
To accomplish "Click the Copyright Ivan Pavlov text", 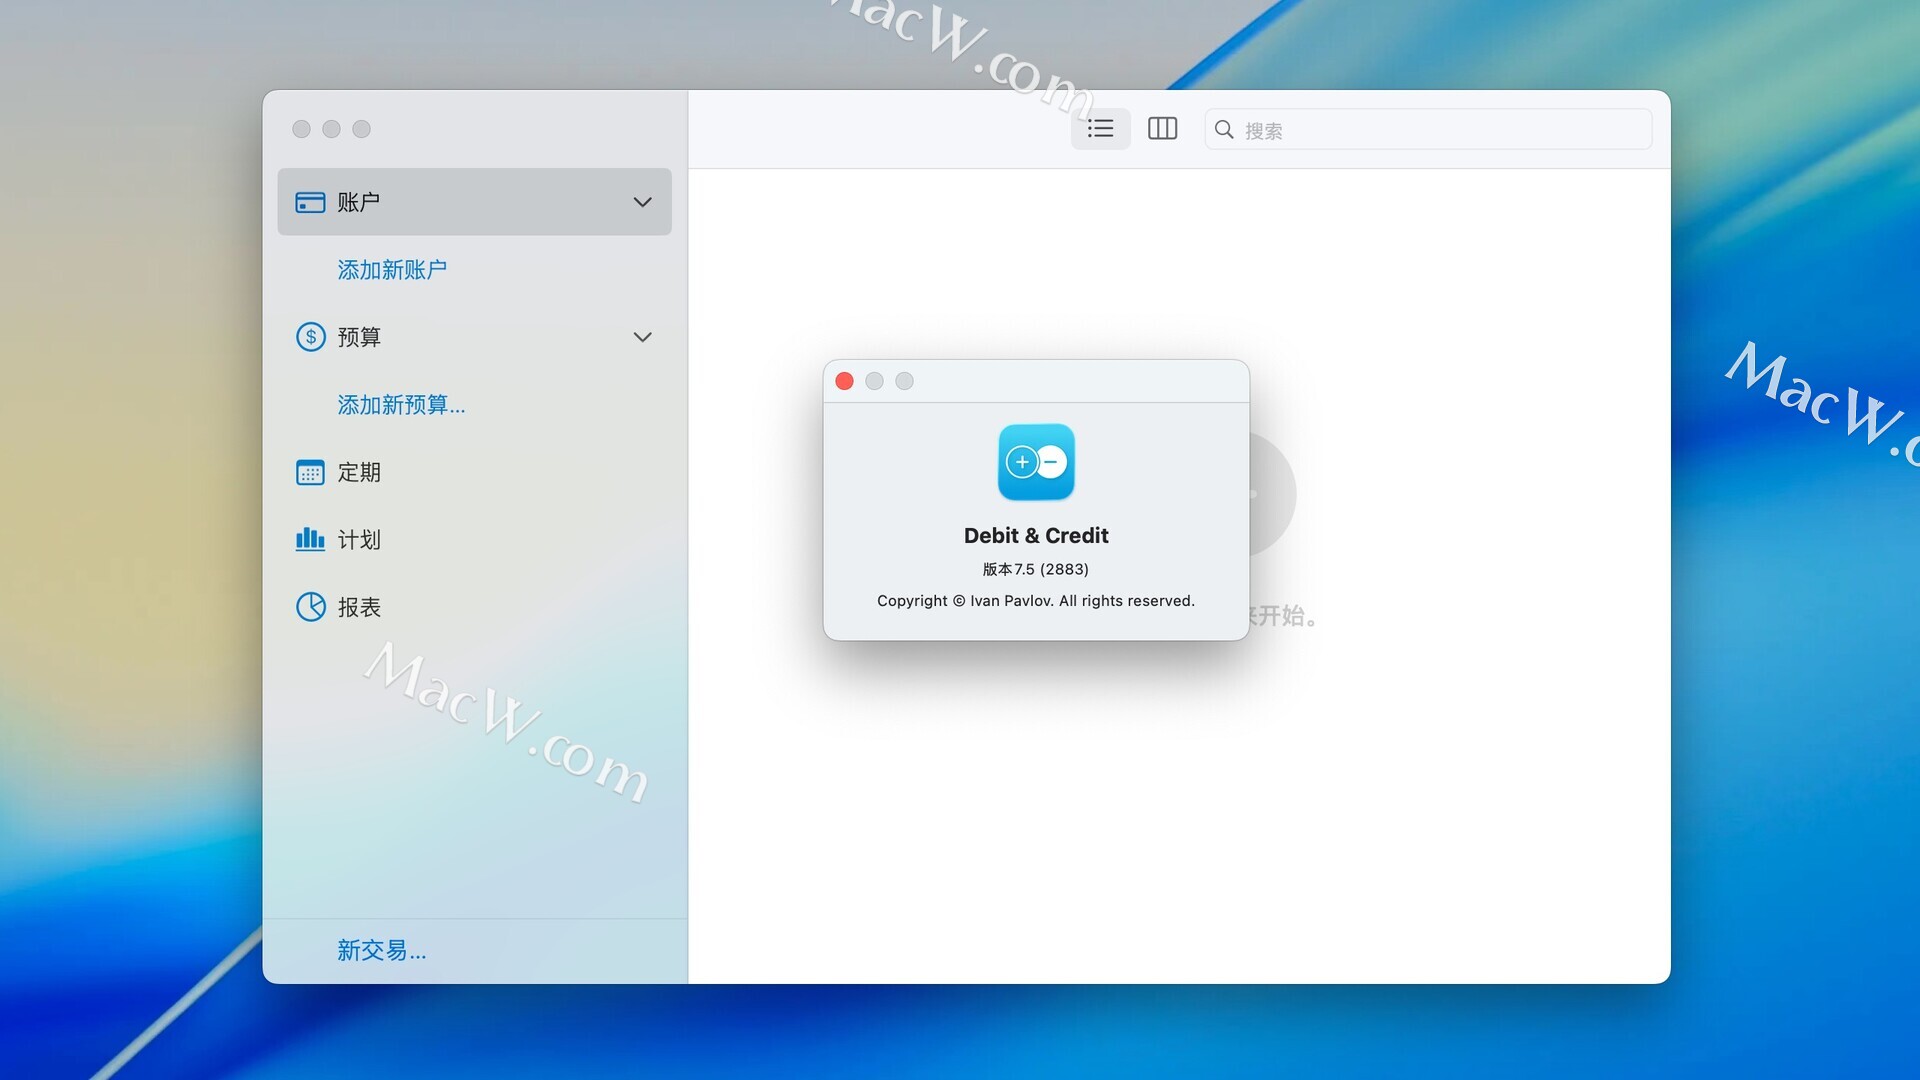I will pos(1036,601).
